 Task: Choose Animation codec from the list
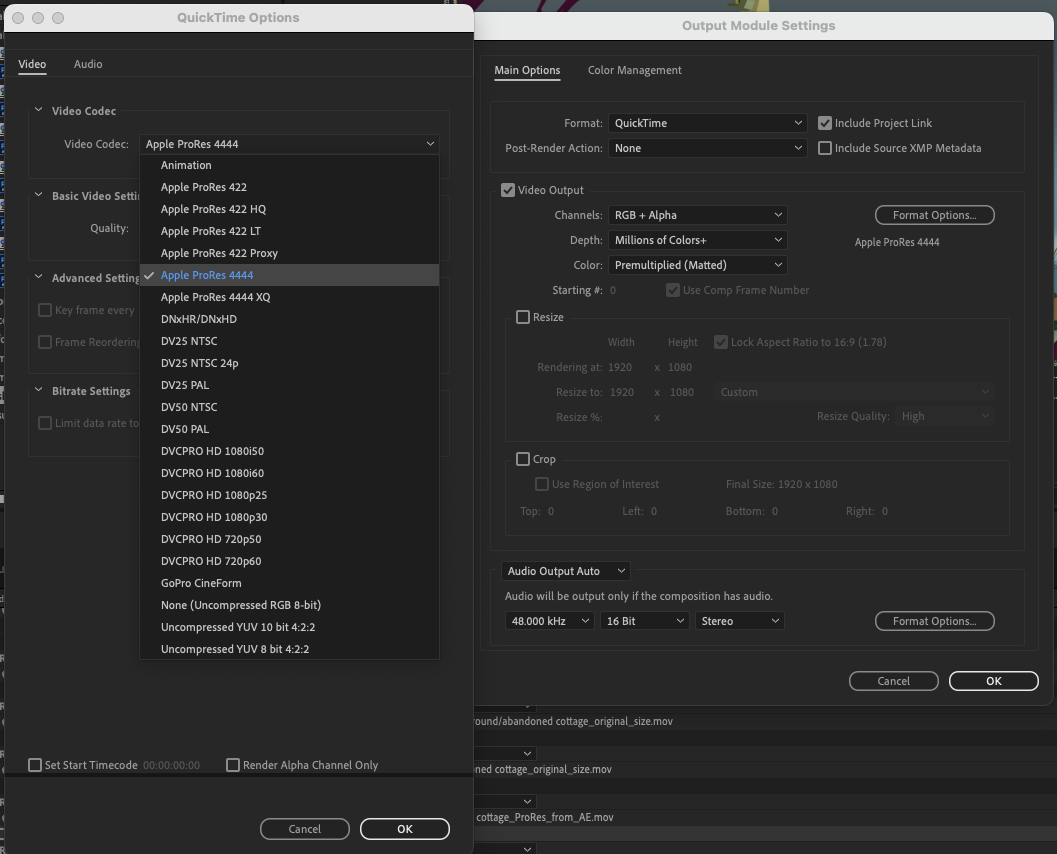[289, 165]
